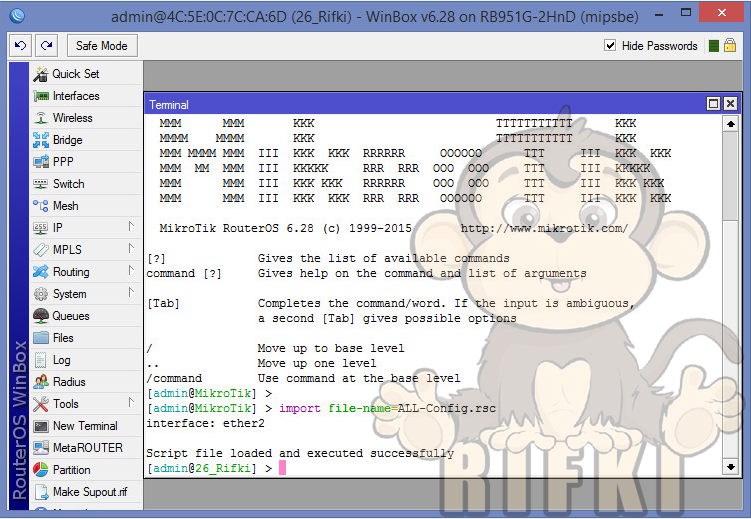
Task: Open the Interfaces menu icon
Action: pos(41,96)
